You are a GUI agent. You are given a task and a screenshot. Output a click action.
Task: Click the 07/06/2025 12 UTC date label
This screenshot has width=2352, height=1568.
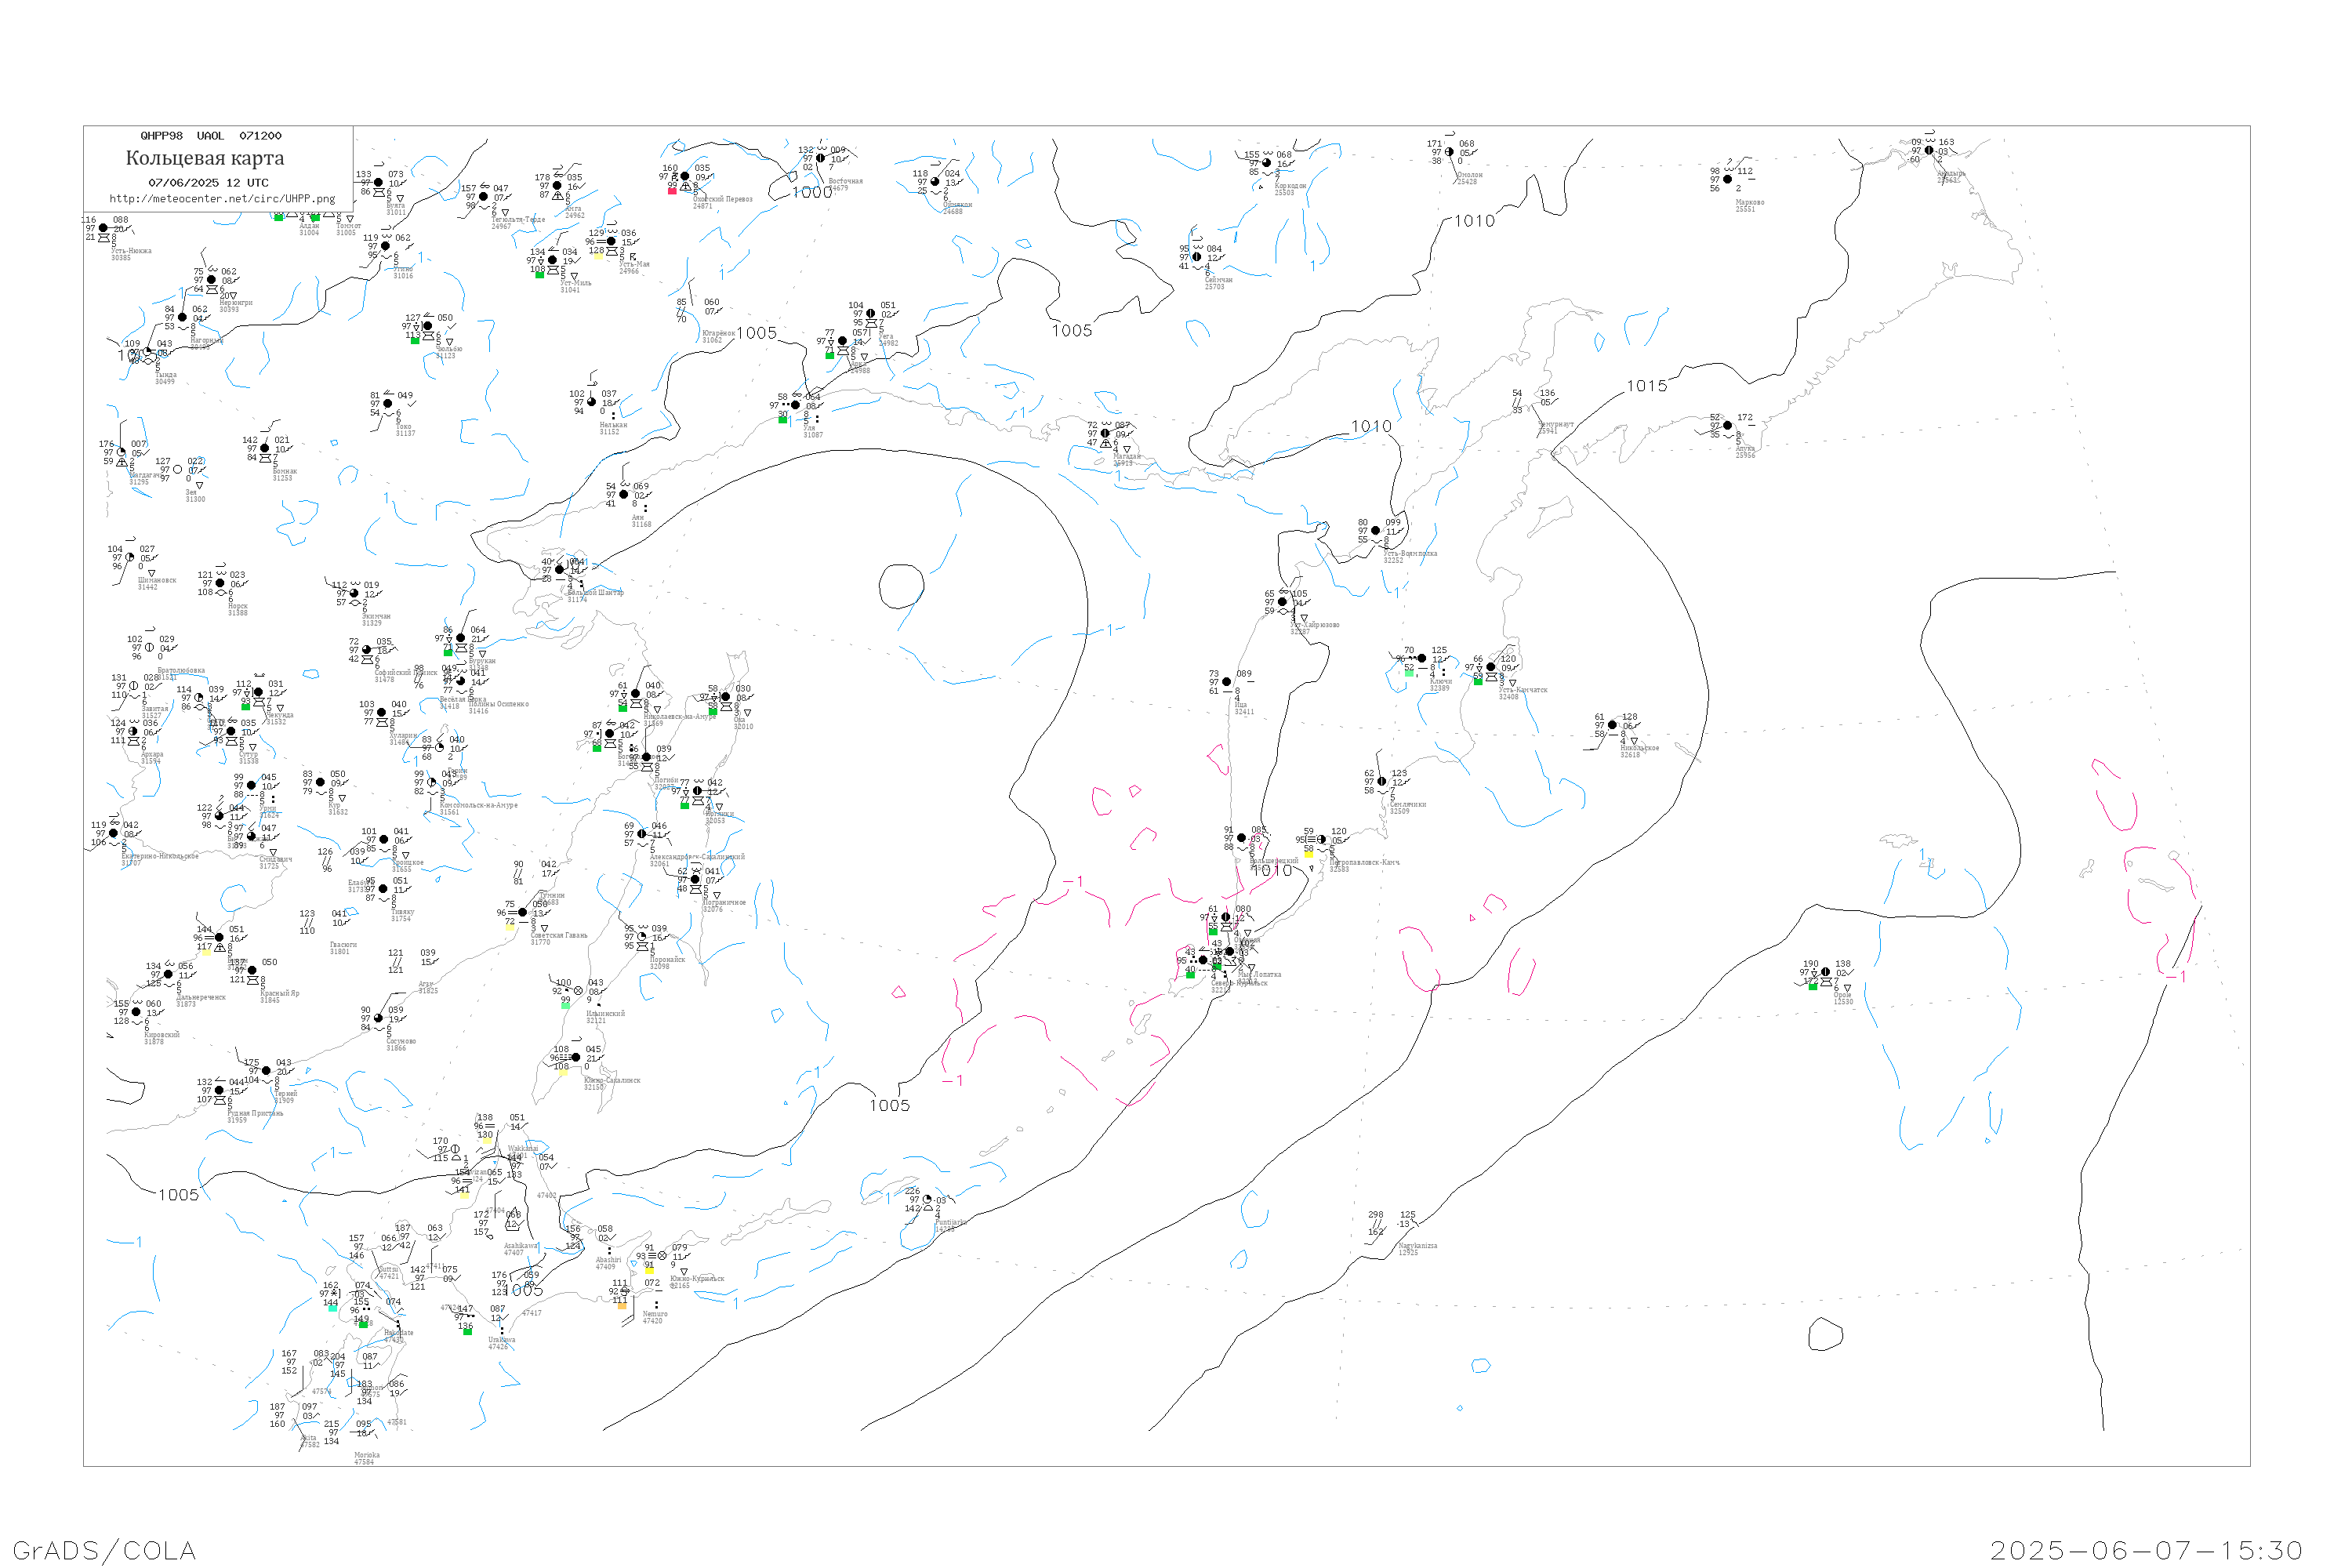[x=208, y=183]
